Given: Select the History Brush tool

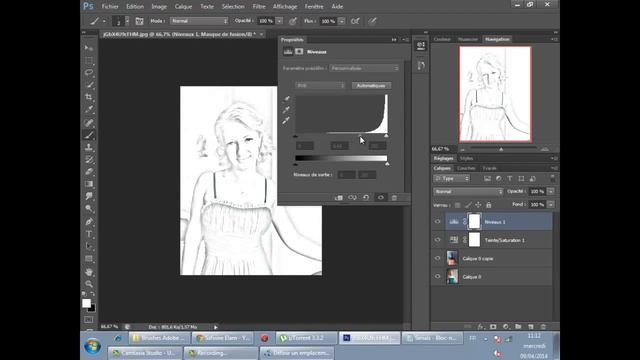Looking at the screenshot, I should click(89, 160).
